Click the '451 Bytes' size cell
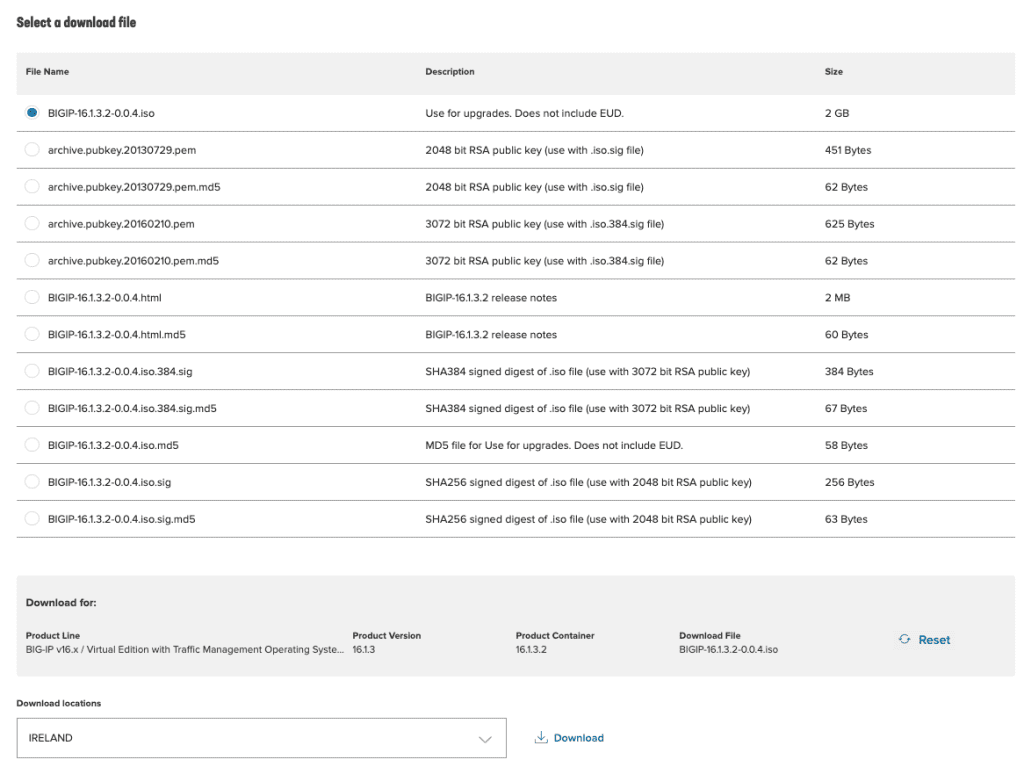The image size is (1024, 767). coord(848,150)
